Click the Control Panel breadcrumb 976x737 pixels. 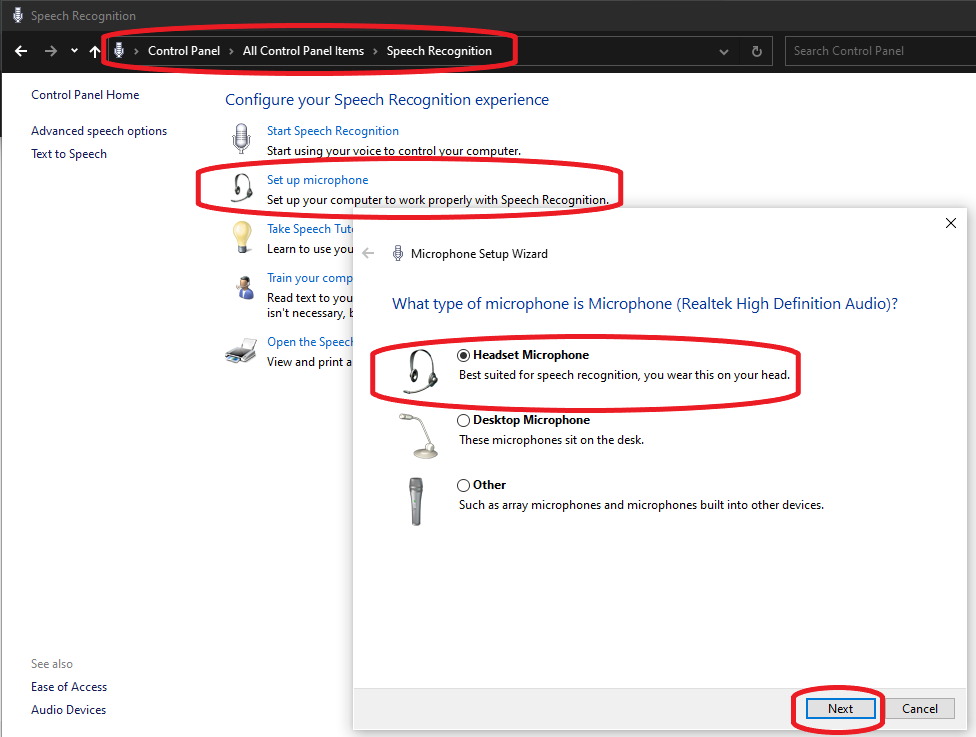coord(184,51)
